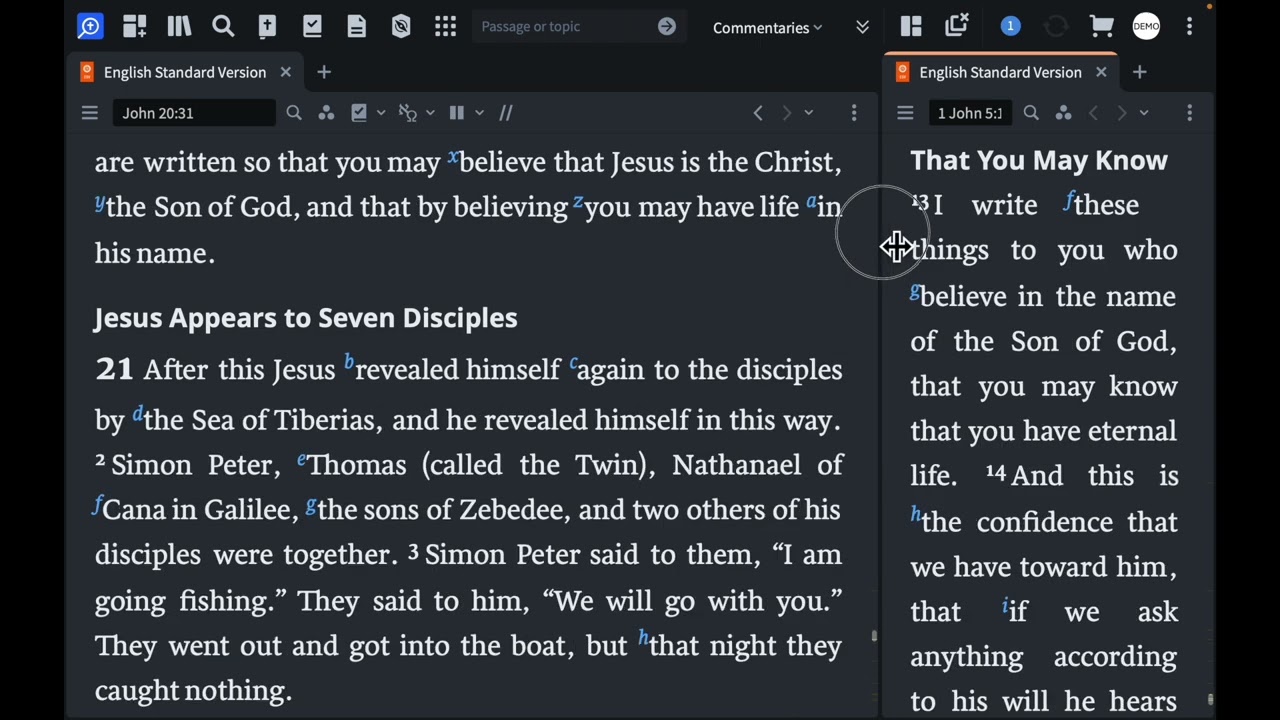Image resolution: width=1280 pixels, height=720 pixels.
Task: Search inside the 1 John 5:1 pane
Action: 1031,113
